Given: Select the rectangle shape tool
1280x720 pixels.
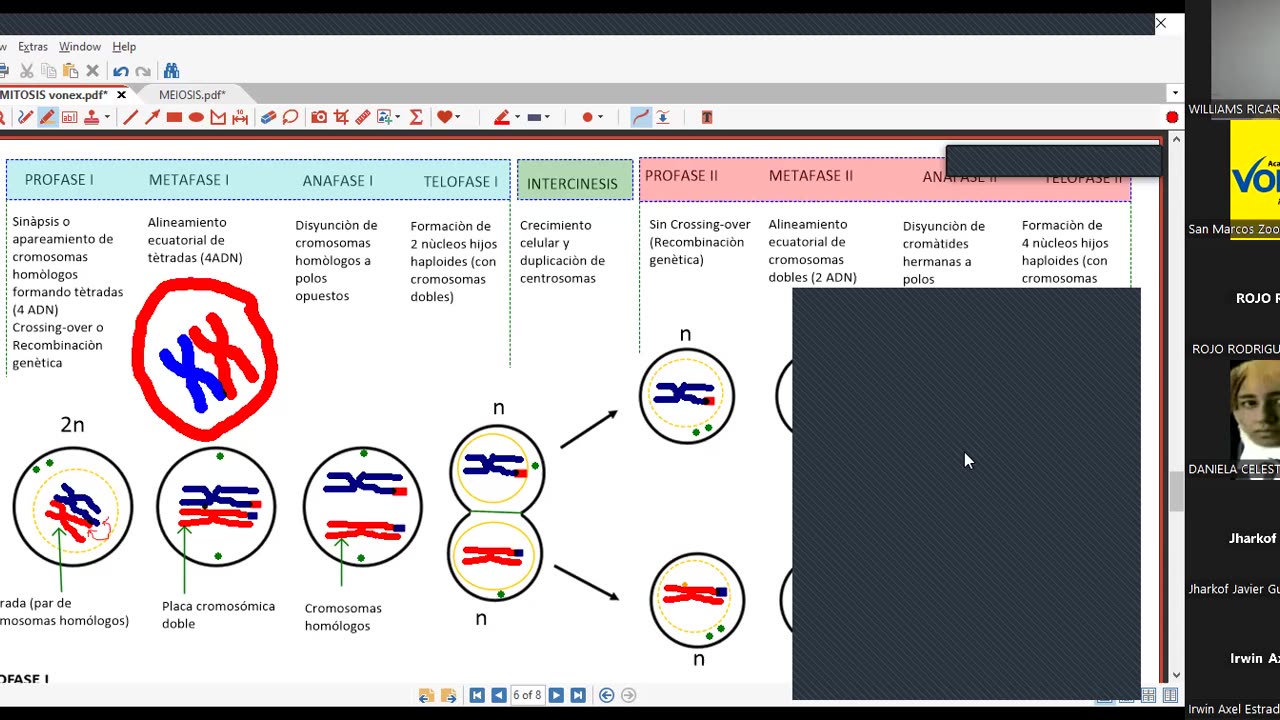Looking at the screenshot, I should click(x=174, y=117).
